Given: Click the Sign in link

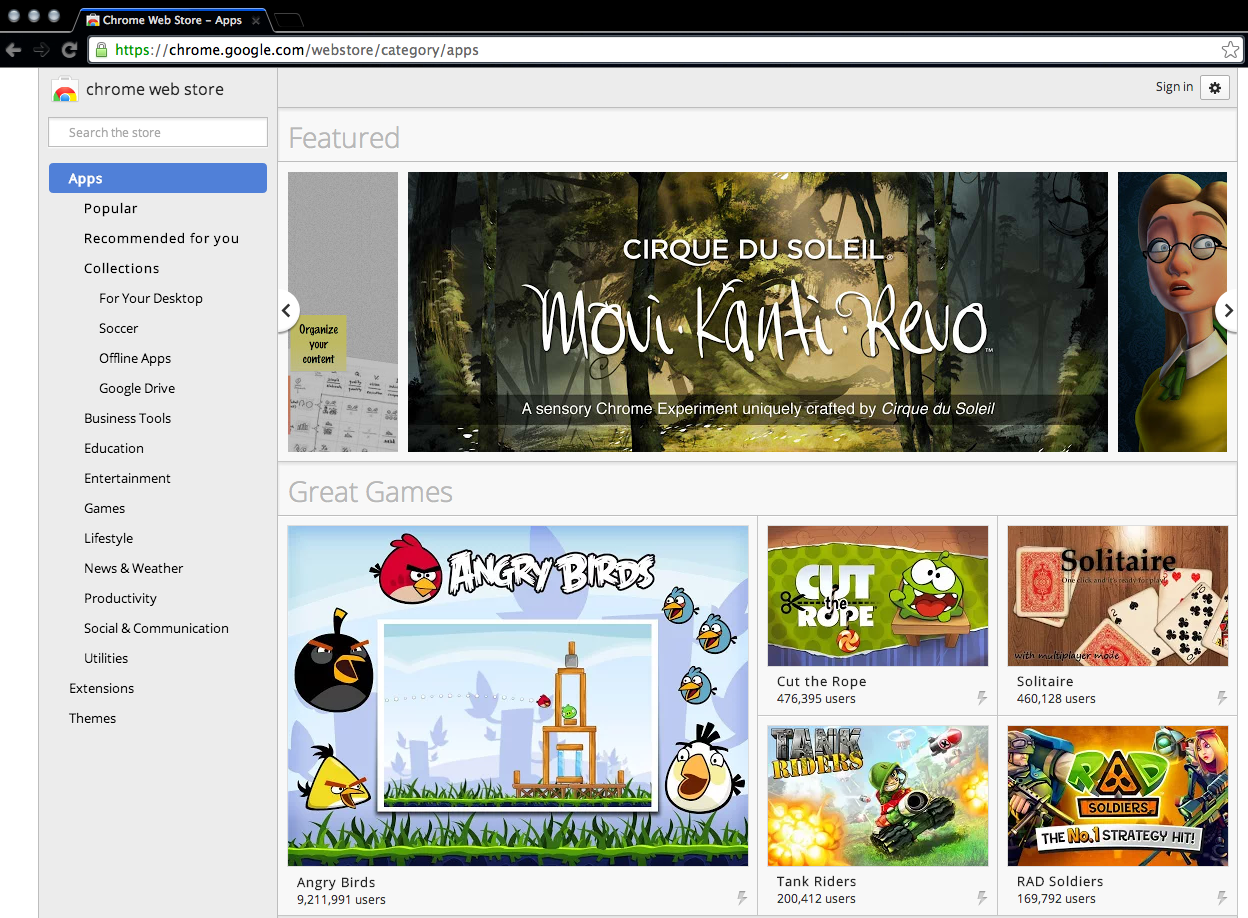Looking at the screenshot, I should click(x=1174, y=87).
